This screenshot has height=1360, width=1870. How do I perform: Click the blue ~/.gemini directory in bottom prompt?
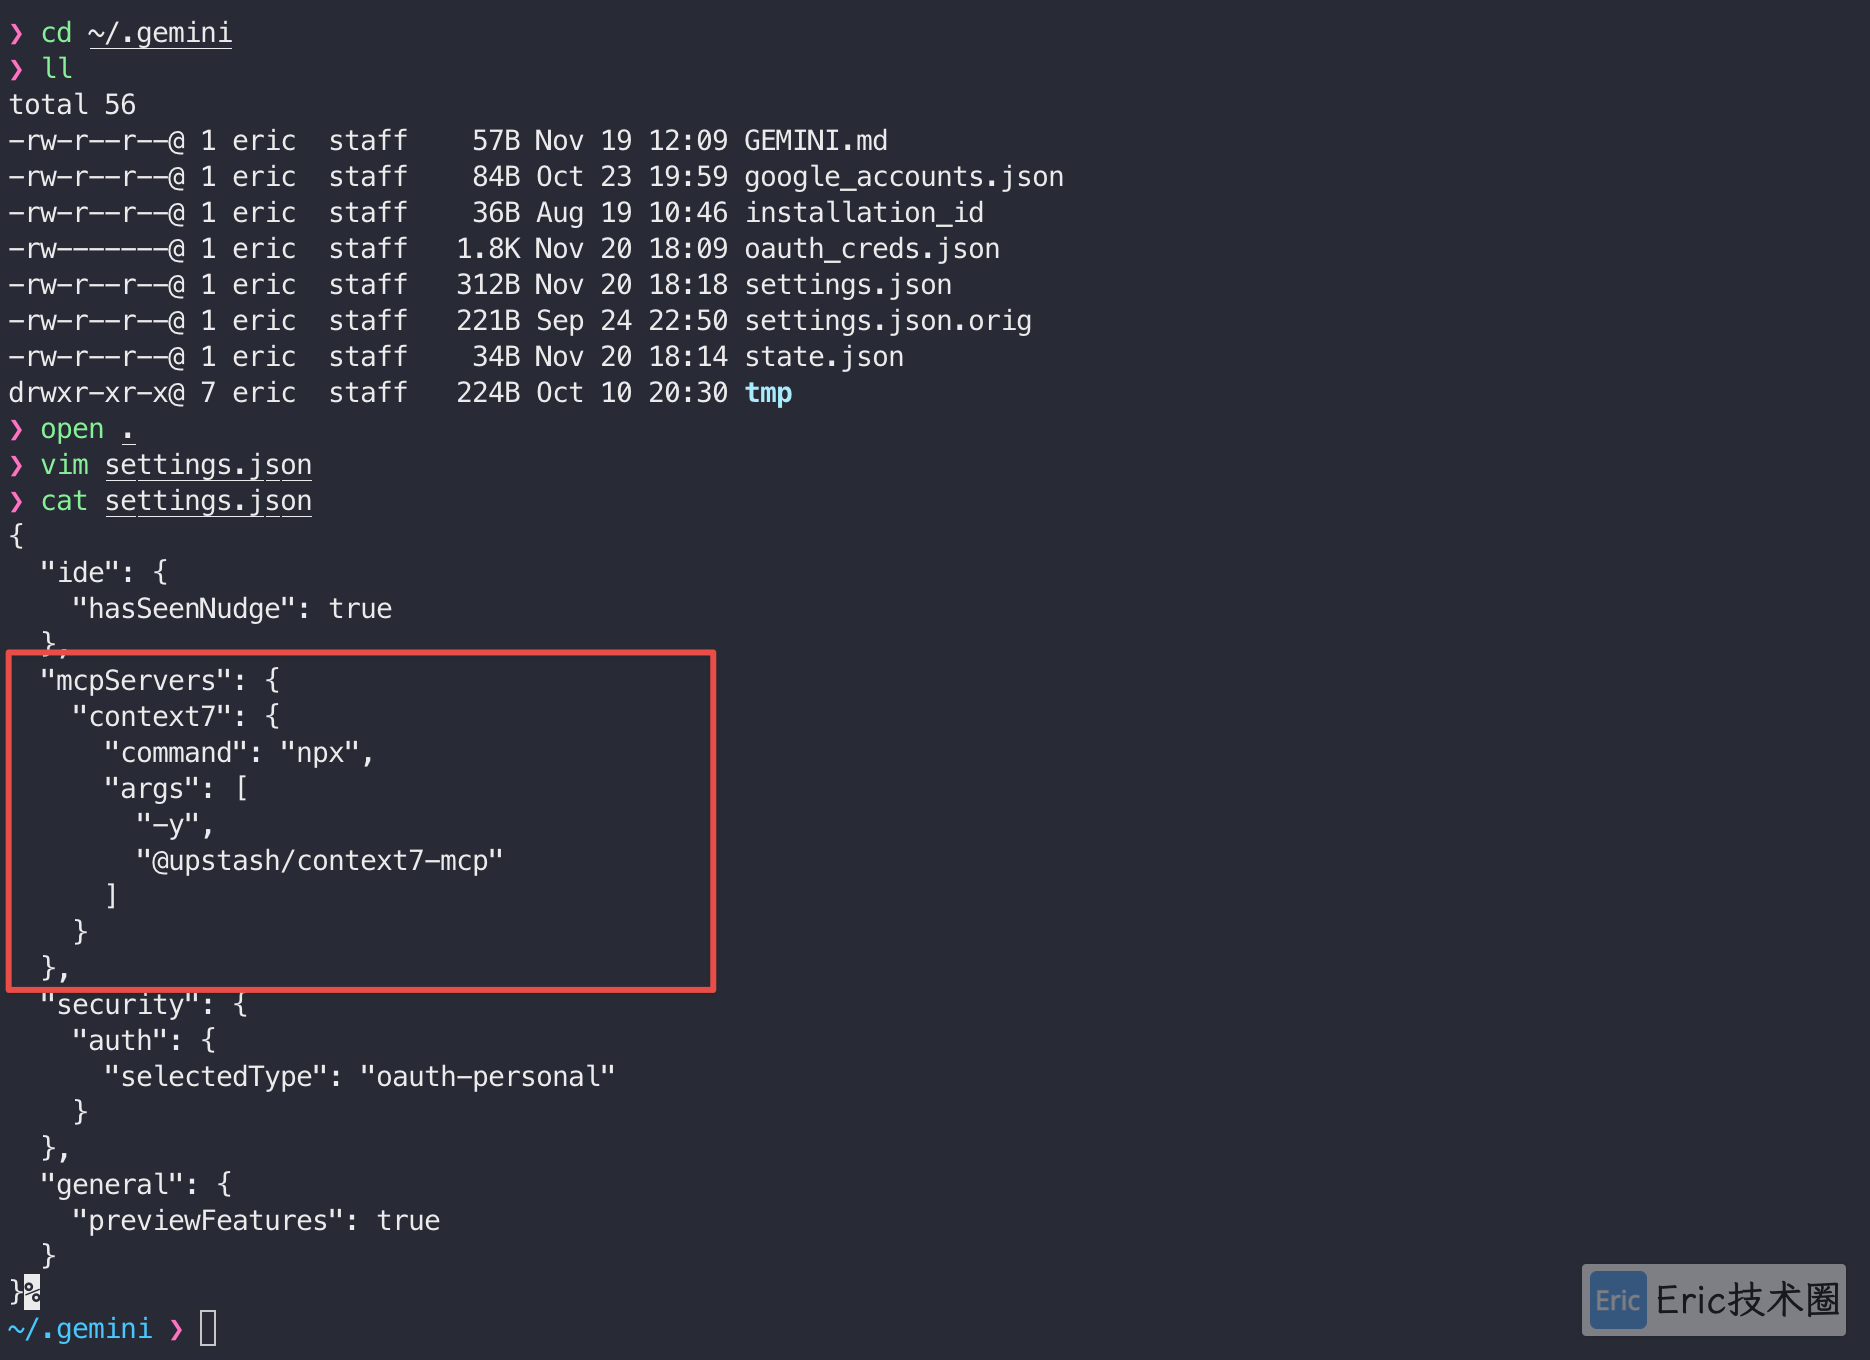point(80,1329)
